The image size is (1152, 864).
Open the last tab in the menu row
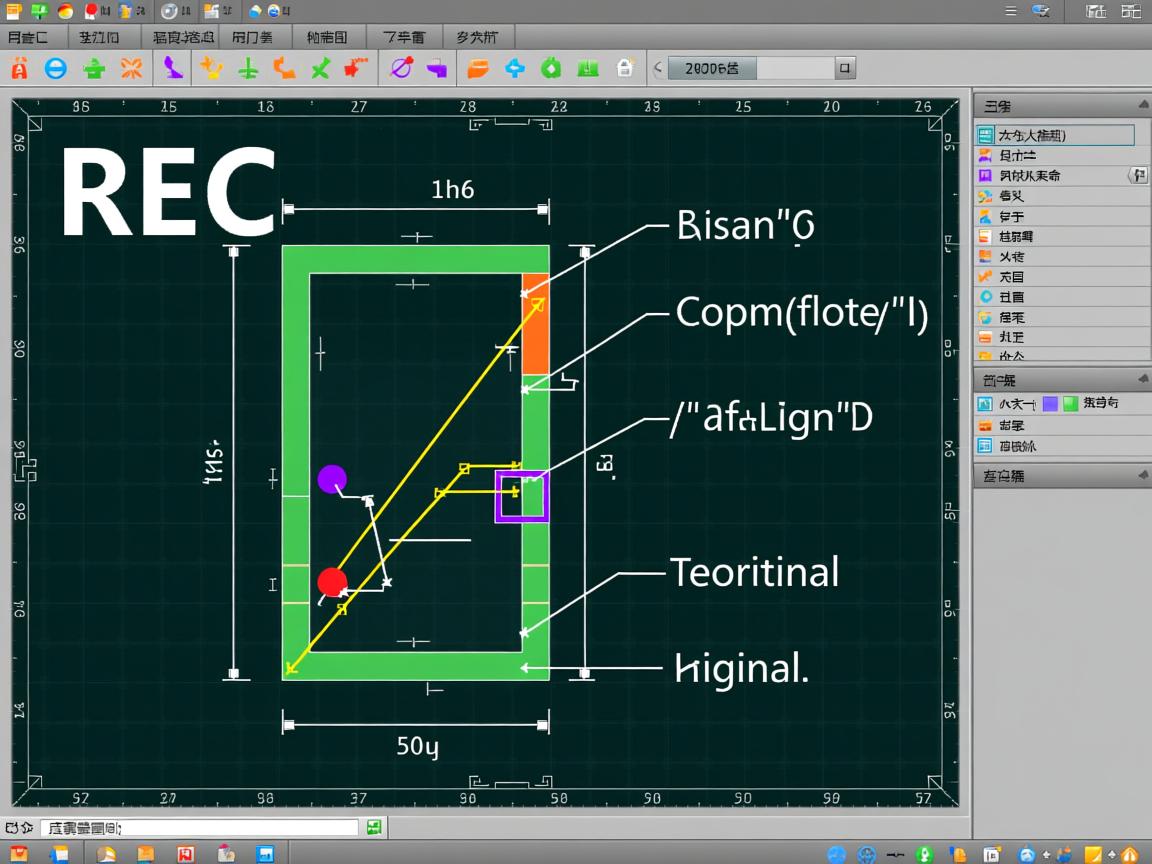(477, 37)
